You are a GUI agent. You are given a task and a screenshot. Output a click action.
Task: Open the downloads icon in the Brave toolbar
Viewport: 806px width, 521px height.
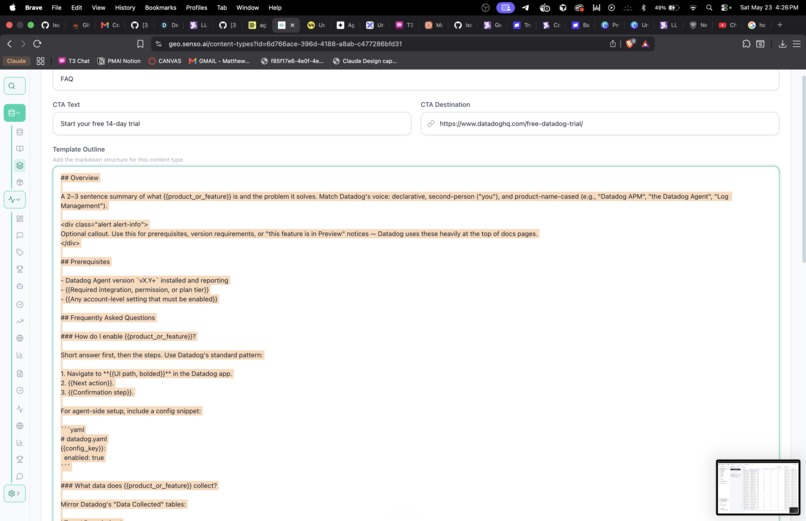(x=782, y=44)
